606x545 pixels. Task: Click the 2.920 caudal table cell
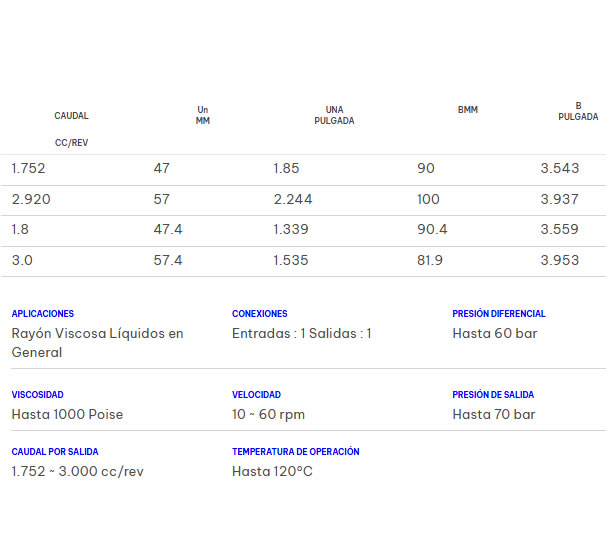(31, 199)
